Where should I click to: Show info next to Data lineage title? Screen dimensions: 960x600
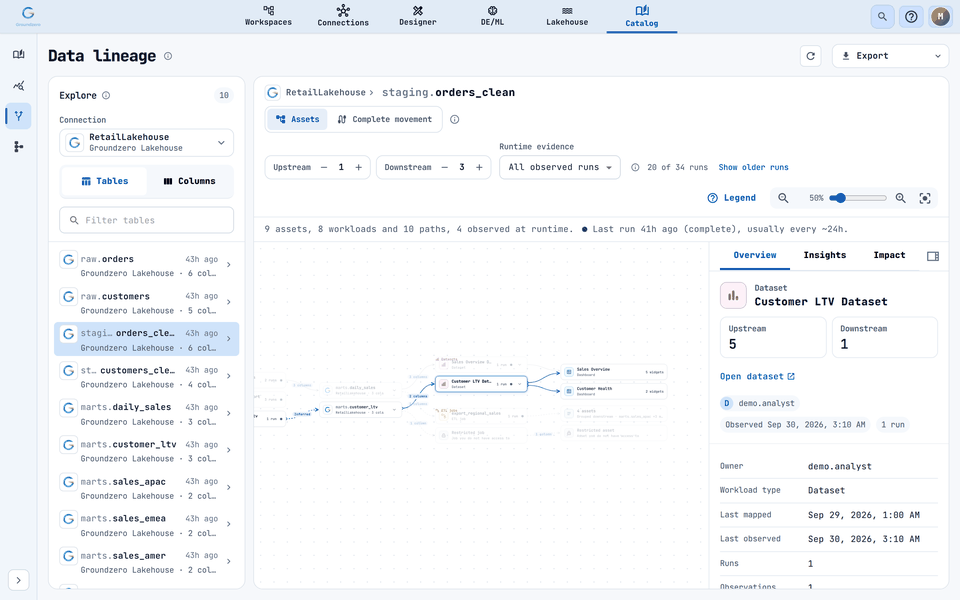168,56
